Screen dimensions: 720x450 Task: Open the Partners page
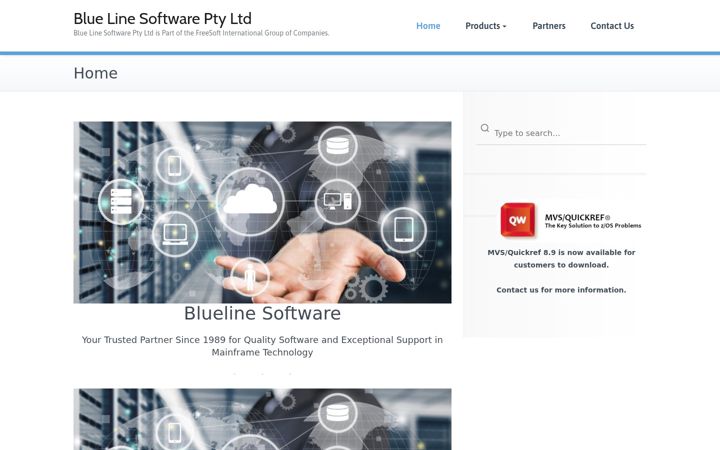[549, 26]
